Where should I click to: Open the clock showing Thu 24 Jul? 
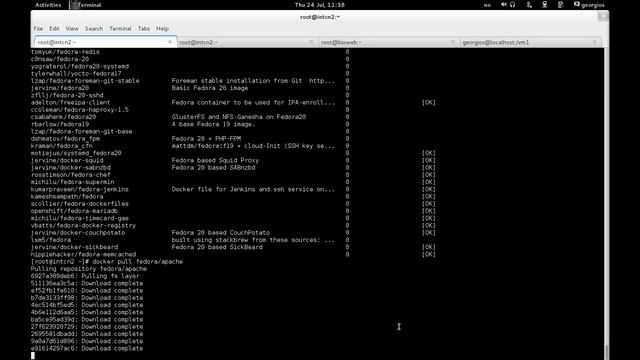pyautogui.click(x=320, y=5)
